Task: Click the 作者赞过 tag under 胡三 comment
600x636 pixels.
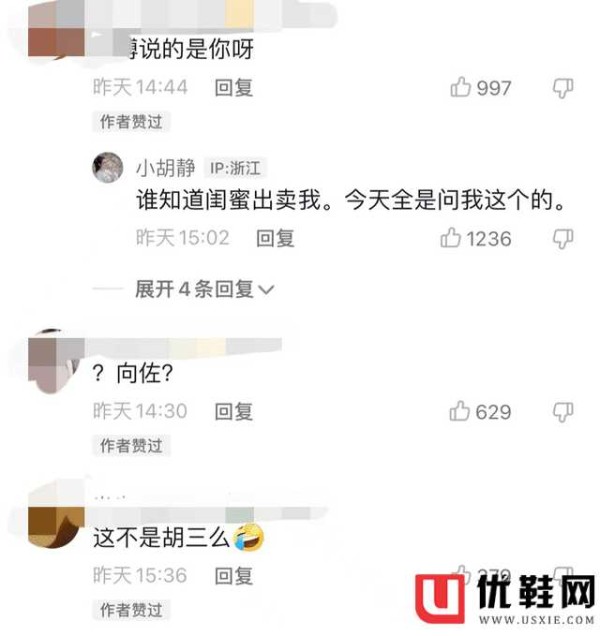Action: pos(131,610)
